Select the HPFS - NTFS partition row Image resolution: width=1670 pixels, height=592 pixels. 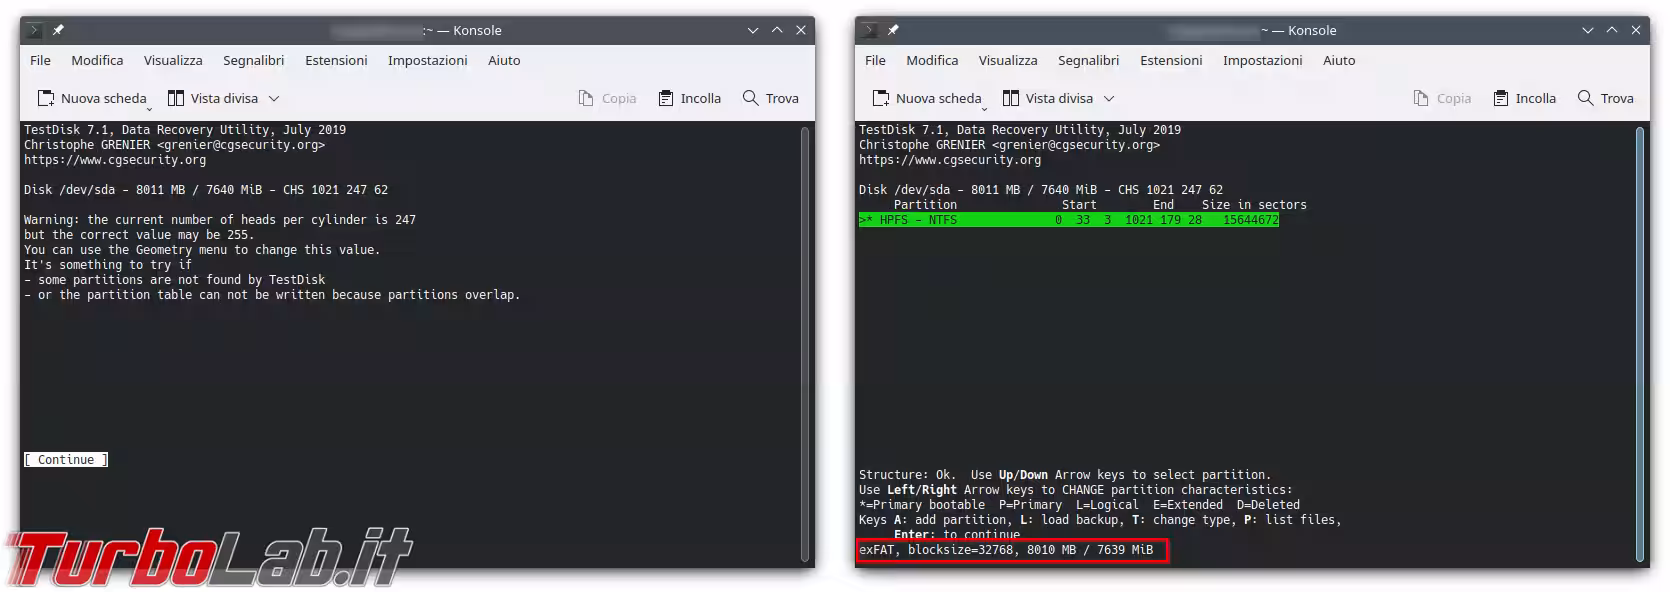pyautogui.click(x=1068, y=220)
